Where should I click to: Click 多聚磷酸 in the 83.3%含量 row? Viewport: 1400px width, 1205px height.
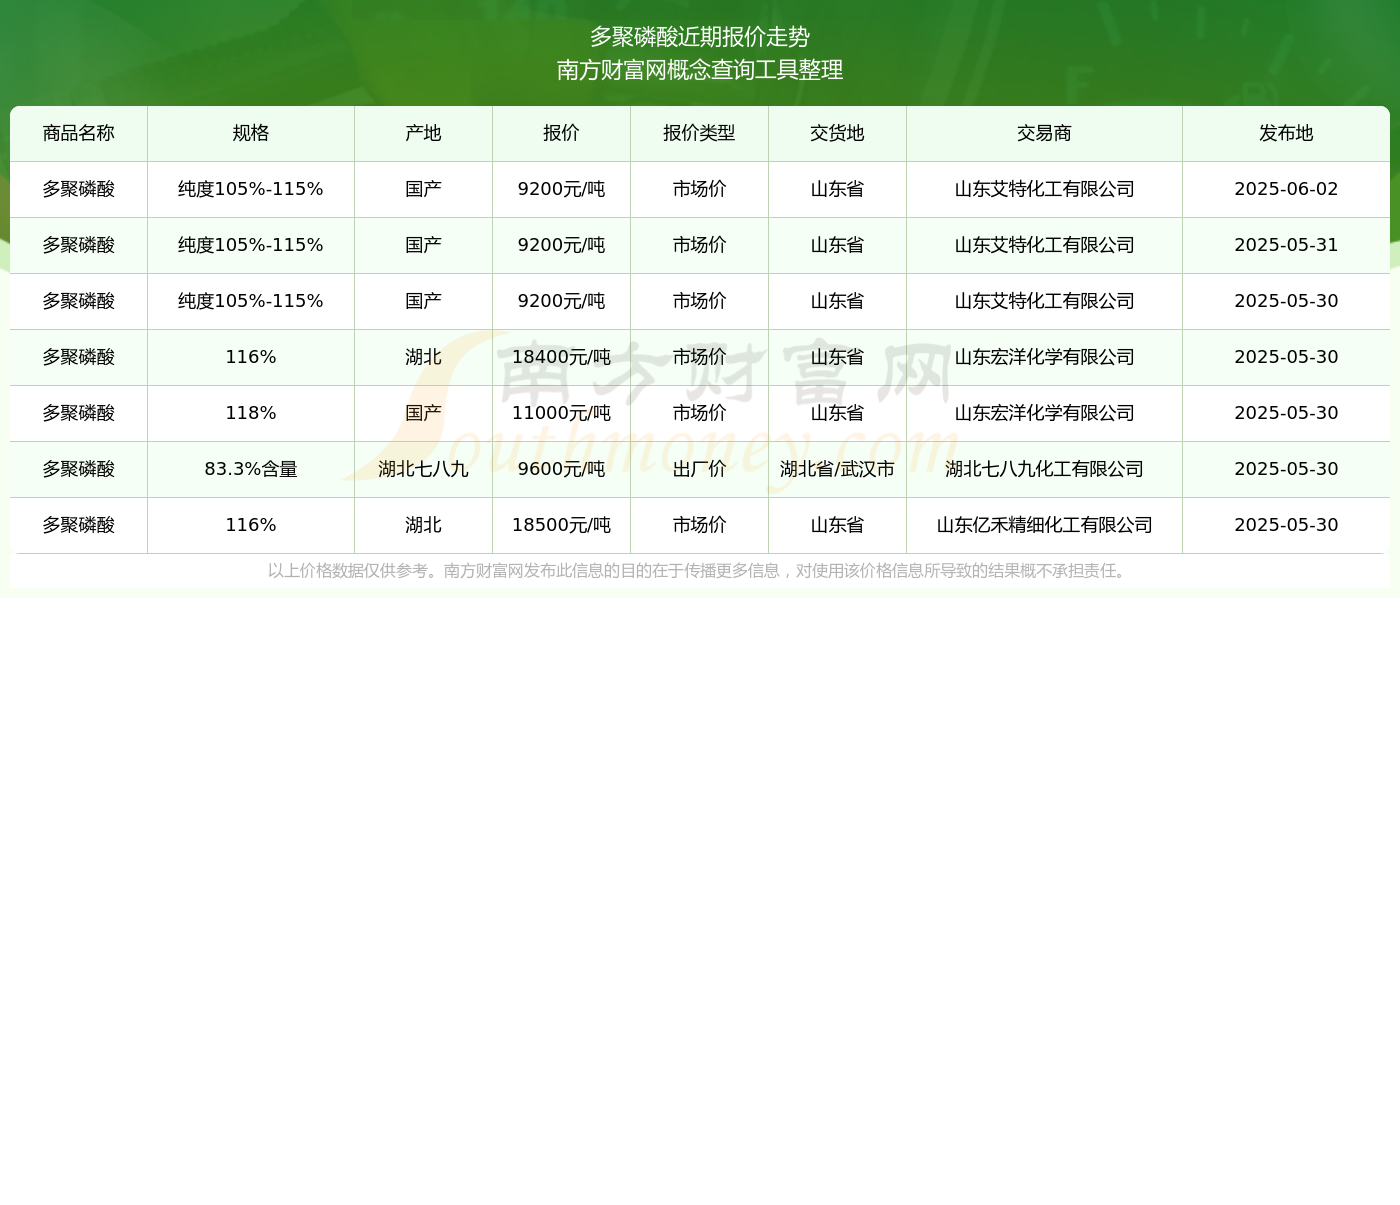tap(79, 469)
